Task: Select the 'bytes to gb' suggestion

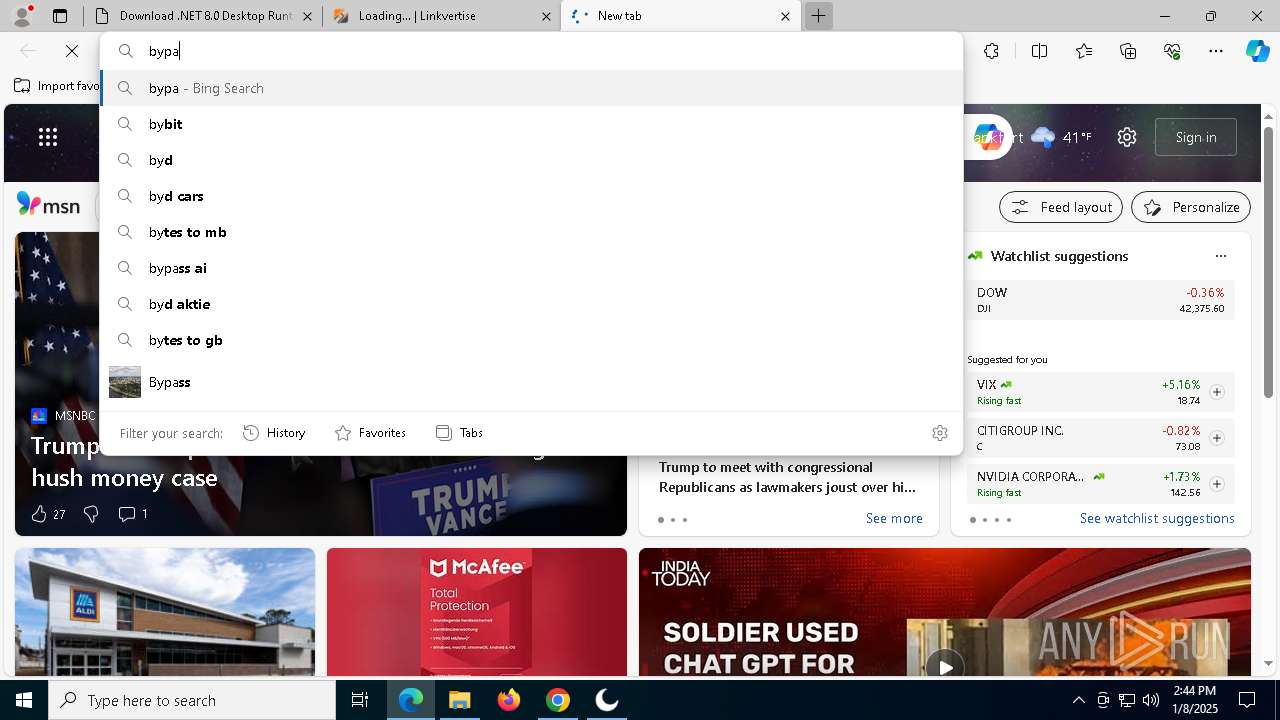Action: pyautogui.click(x=531, y=340)
